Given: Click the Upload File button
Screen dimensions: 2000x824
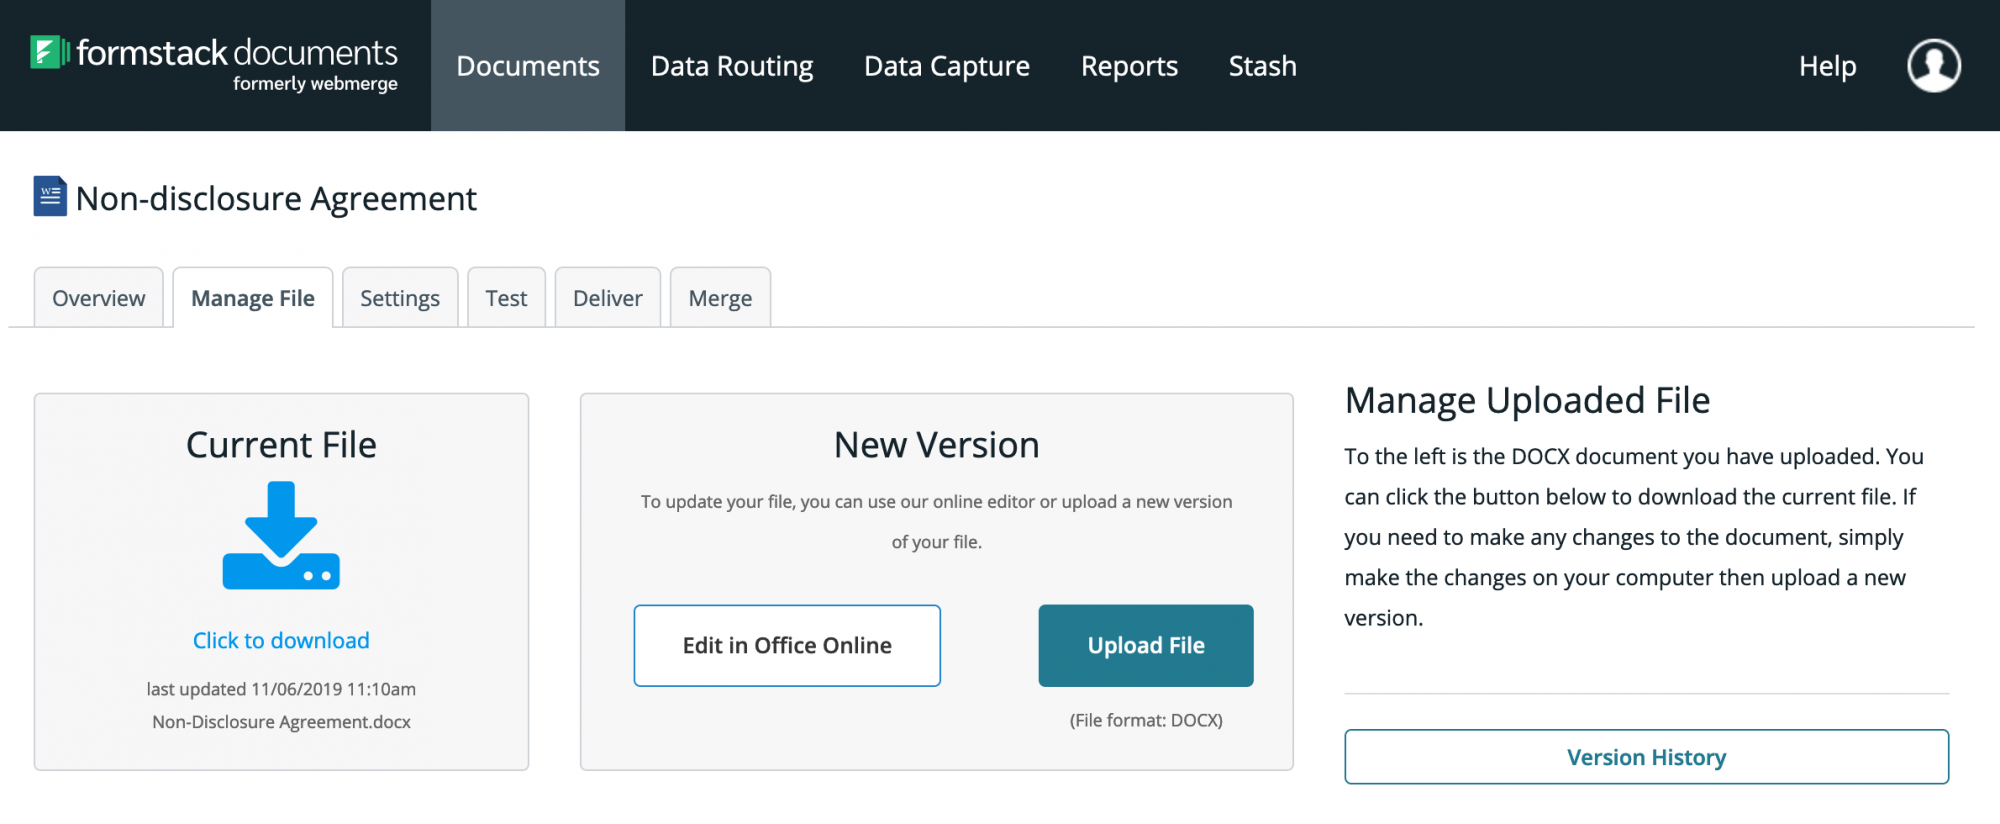Looking at the screenshot, I should 1146,645.
